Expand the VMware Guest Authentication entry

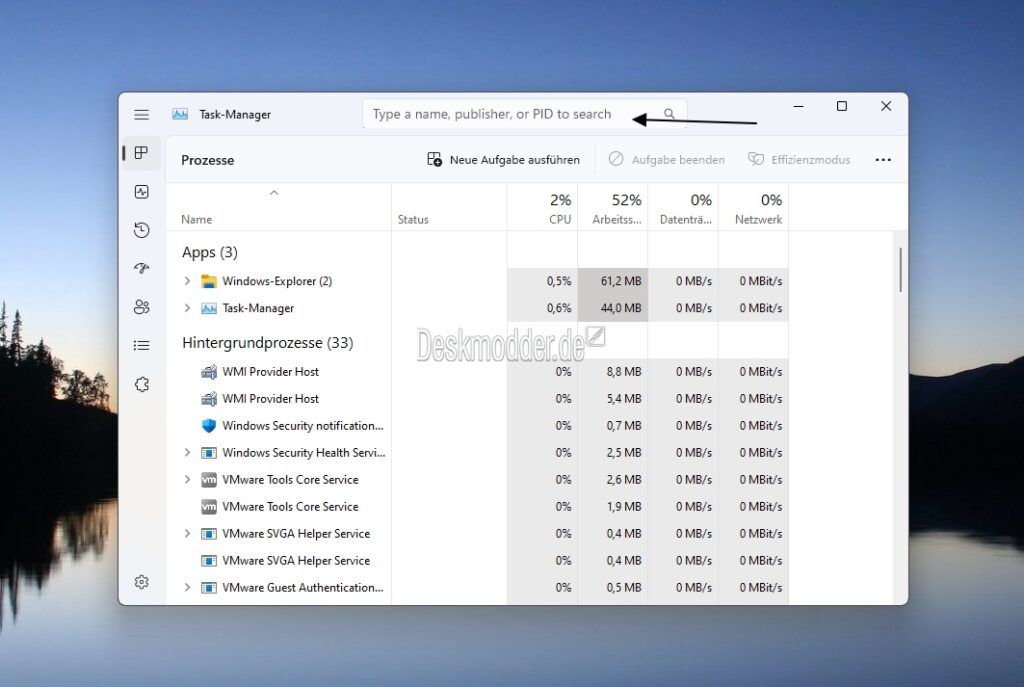click(x=187, y=588)
